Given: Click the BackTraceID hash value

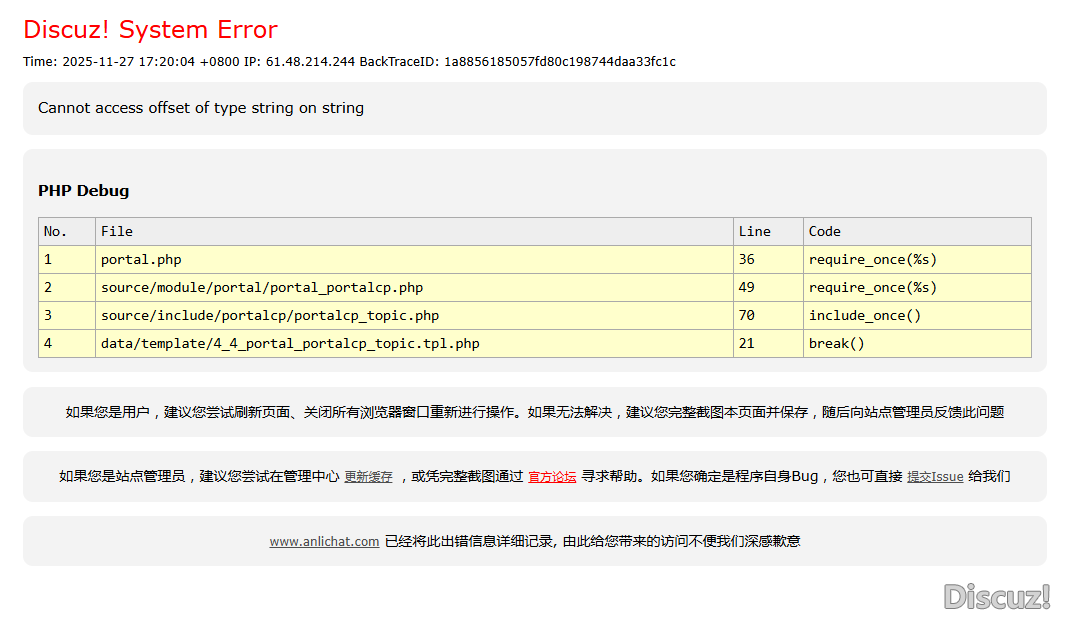Looking at the screenshot, I should point(560,62).
